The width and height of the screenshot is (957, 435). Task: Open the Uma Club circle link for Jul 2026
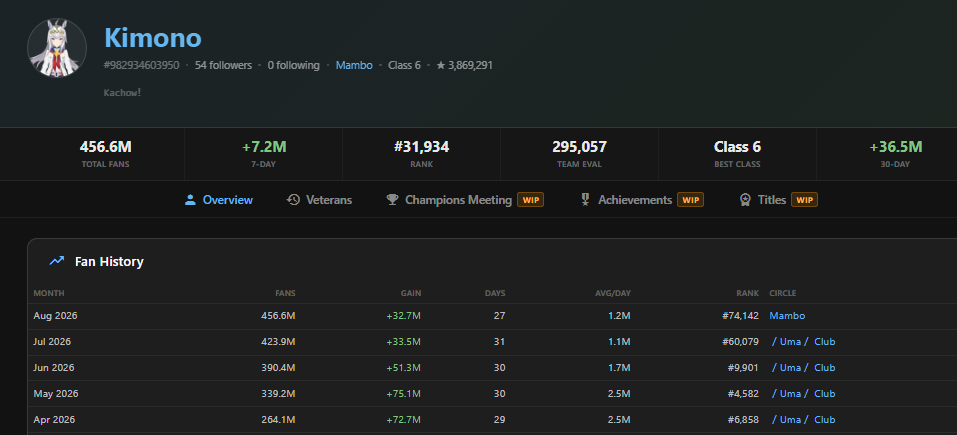pos(803,342)
